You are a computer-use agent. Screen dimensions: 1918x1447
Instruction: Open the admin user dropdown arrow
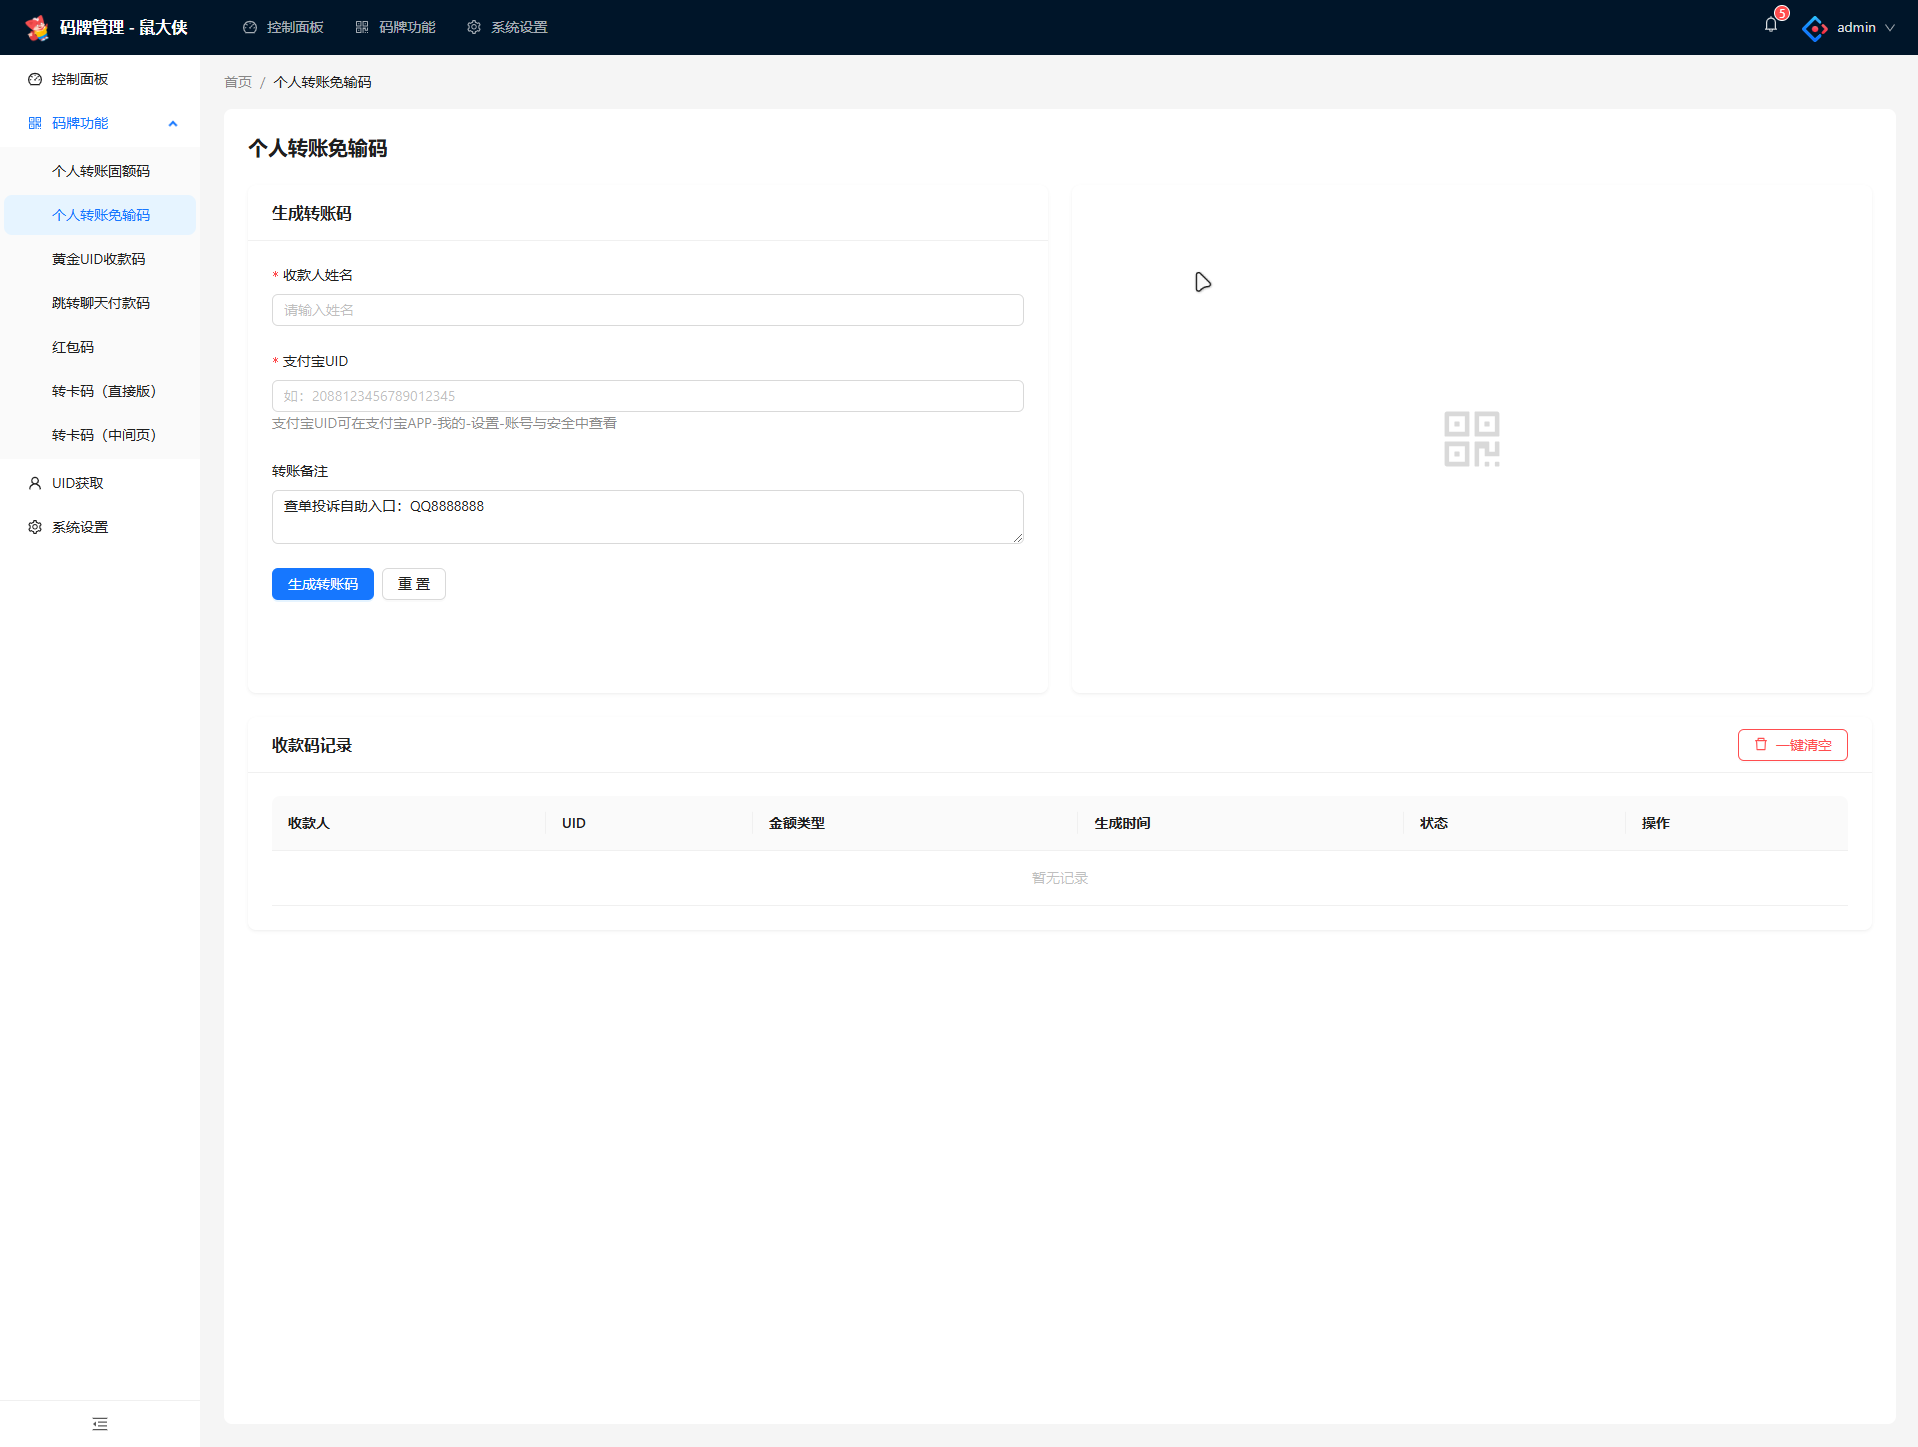point(1890,28)
